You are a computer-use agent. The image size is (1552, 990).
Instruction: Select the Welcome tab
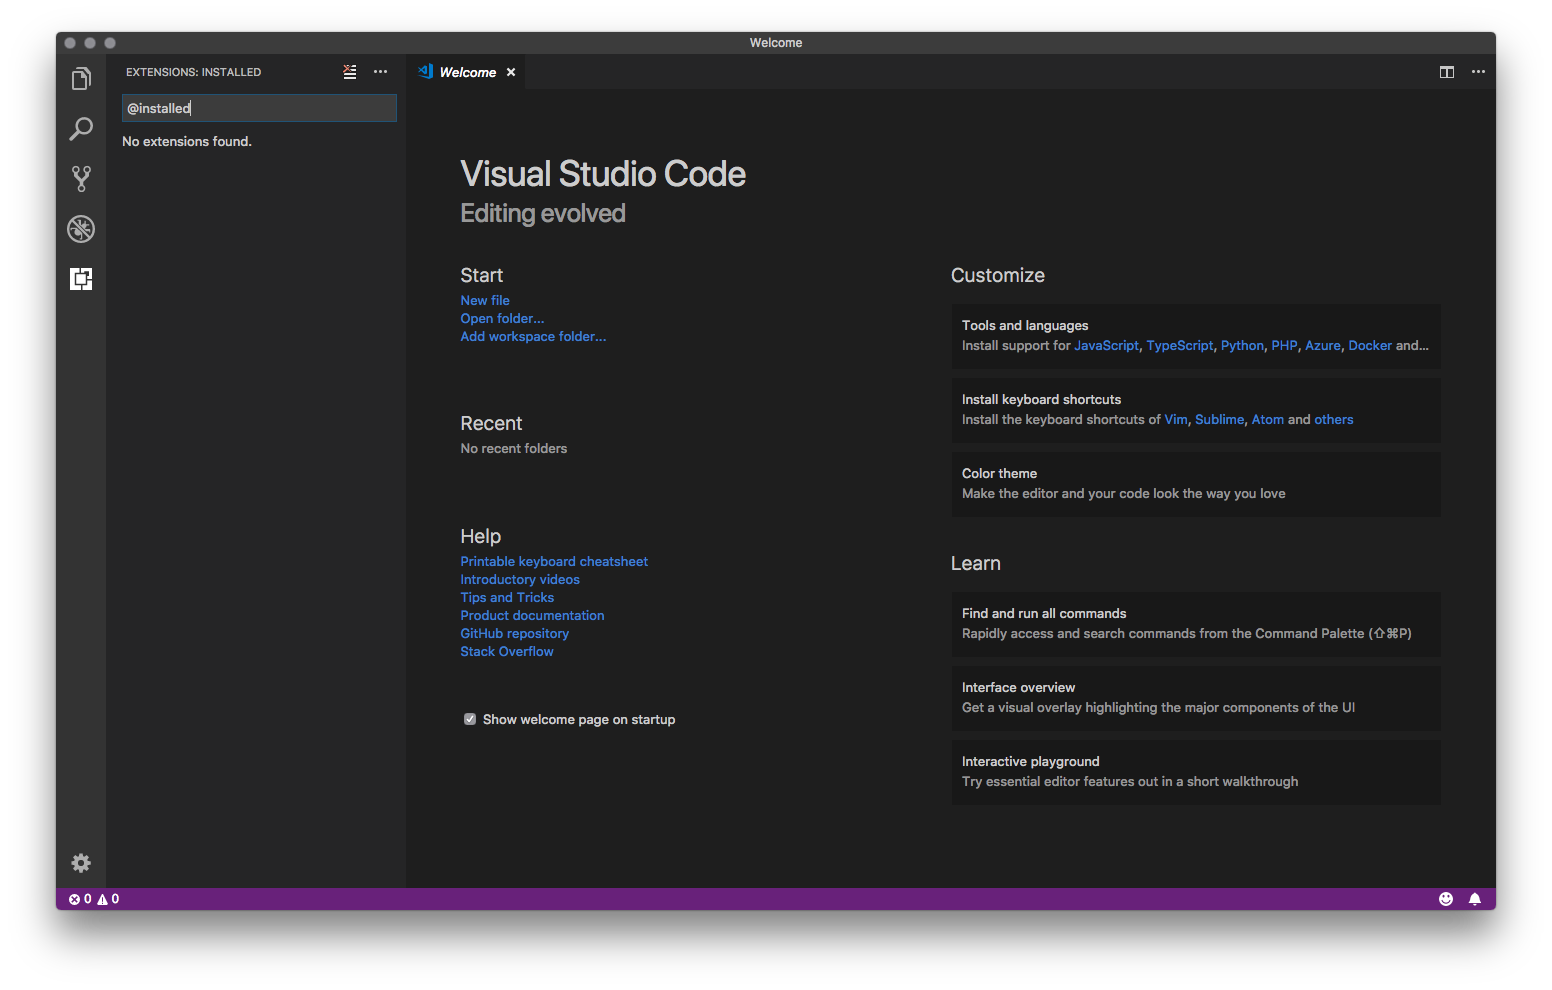(466, 71)
